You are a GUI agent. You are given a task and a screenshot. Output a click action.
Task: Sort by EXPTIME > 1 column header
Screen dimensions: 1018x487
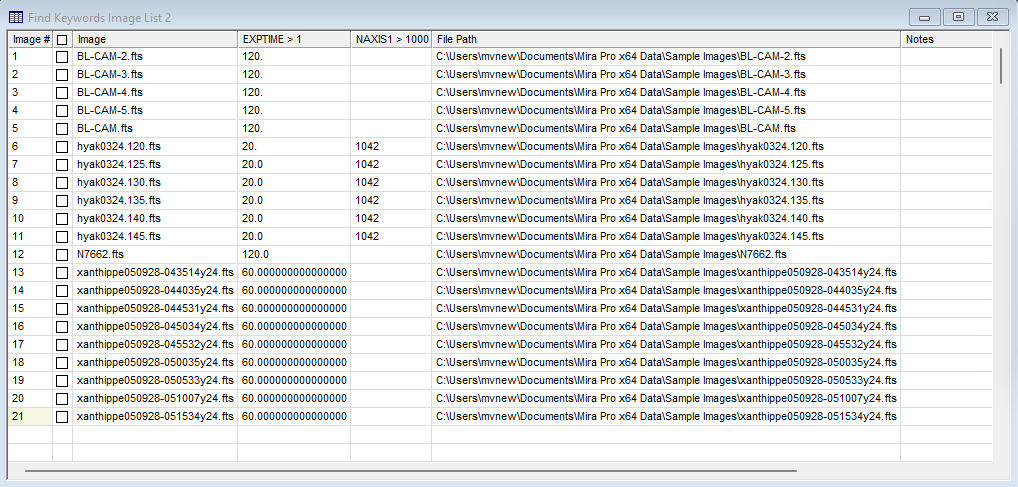click(x=294, y=39)
